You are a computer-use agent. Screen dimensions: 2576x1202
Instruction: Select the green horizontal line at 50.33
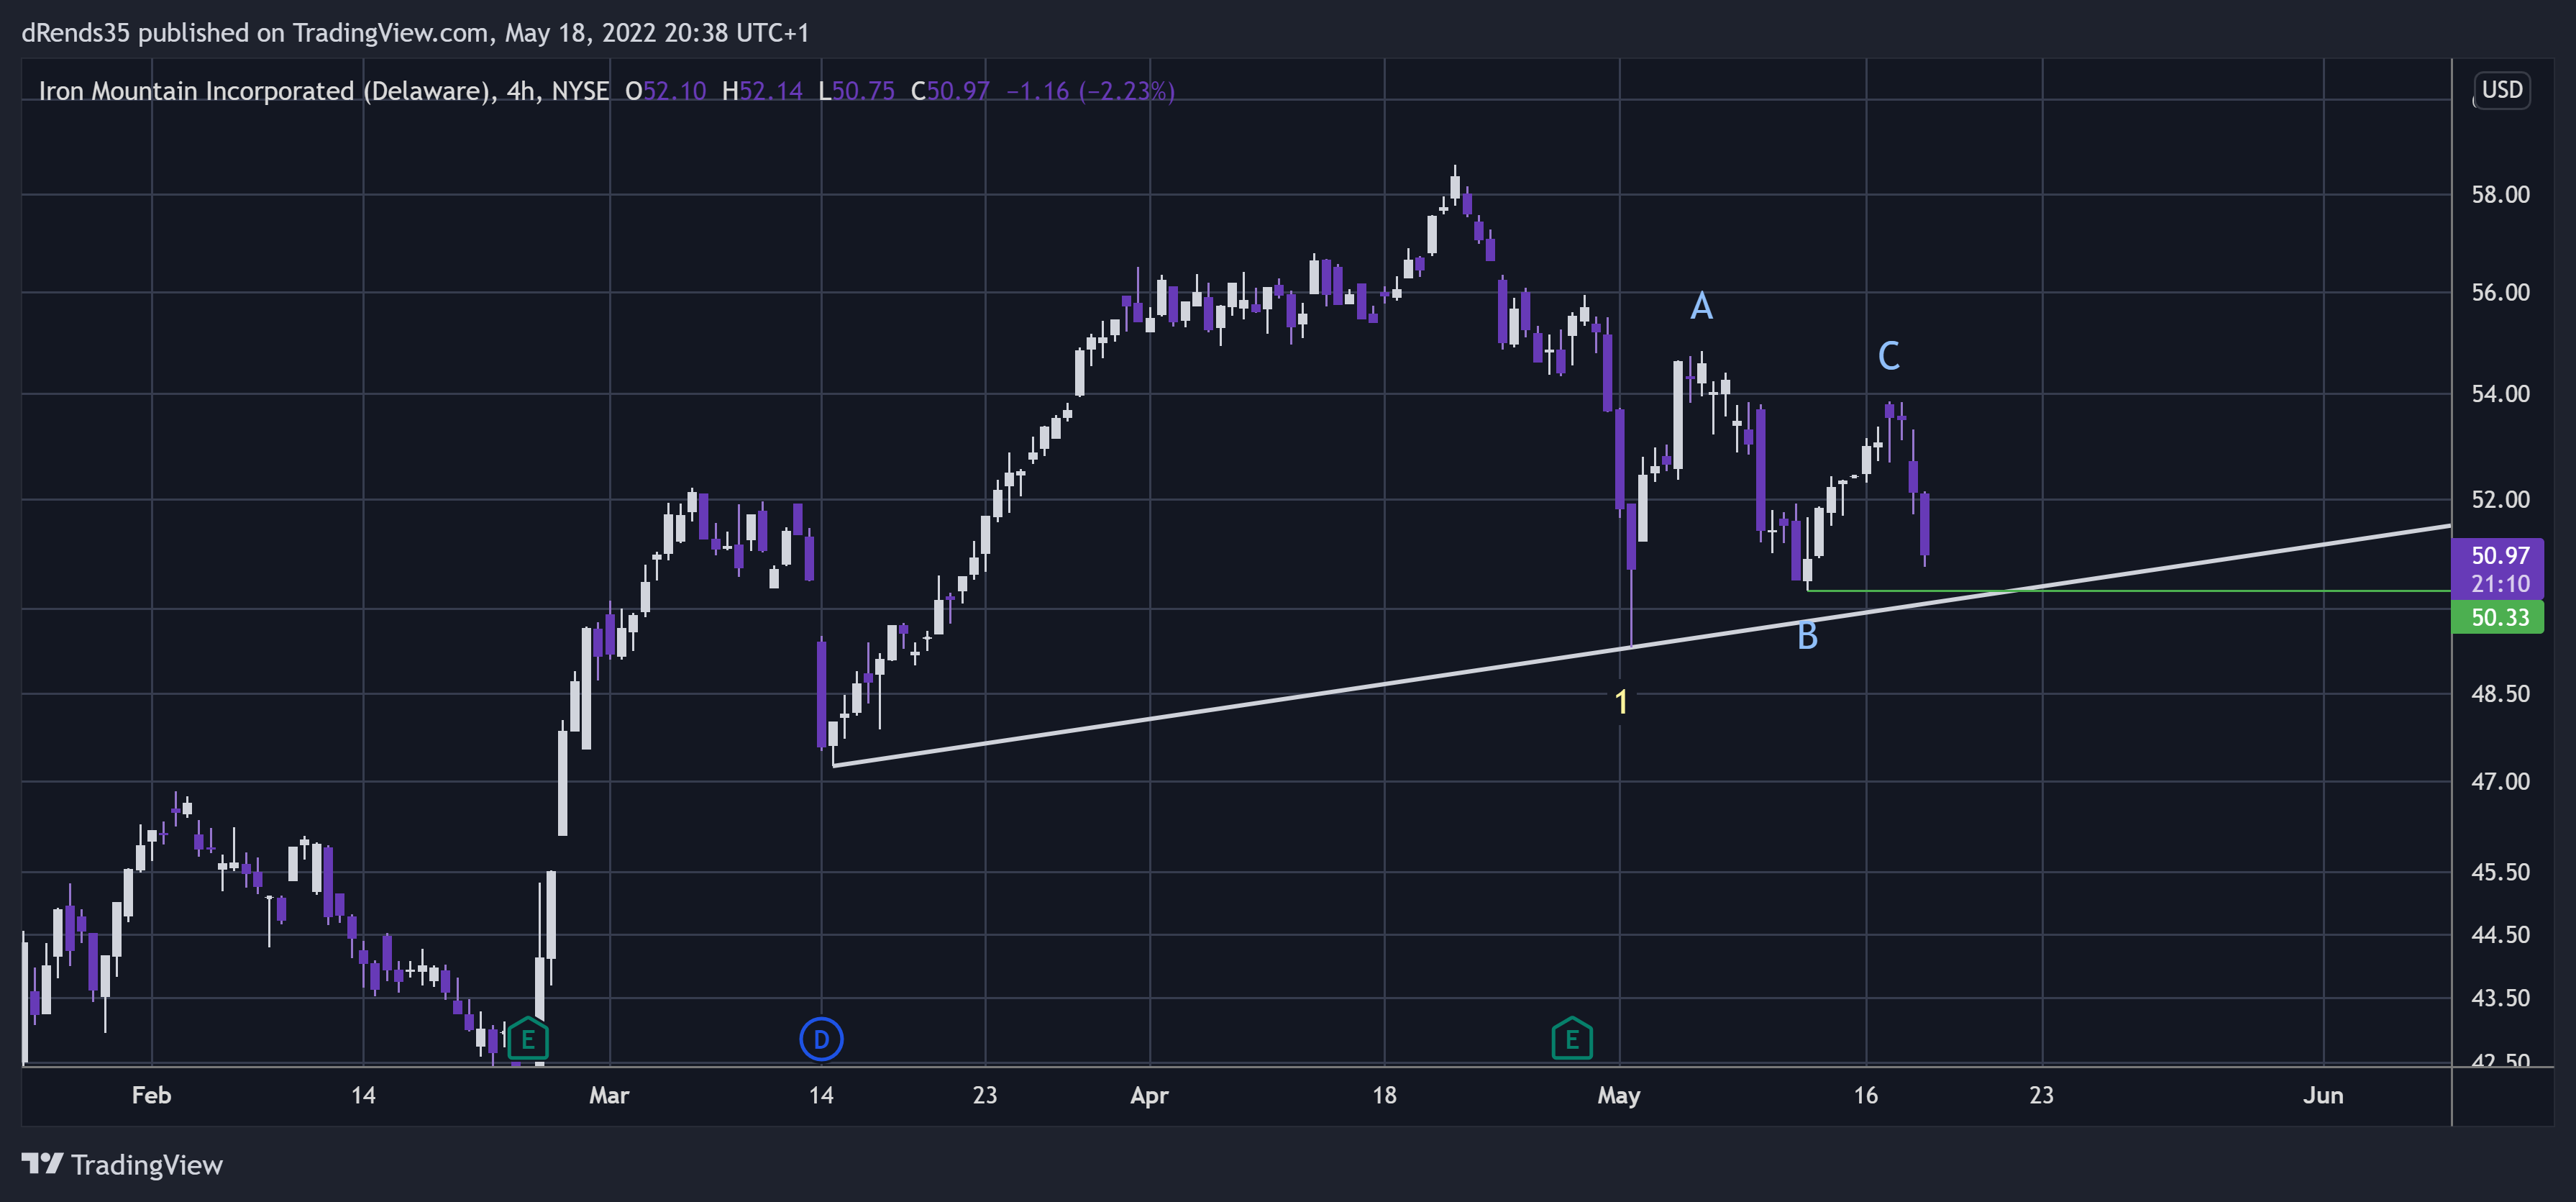(2130, 591)
